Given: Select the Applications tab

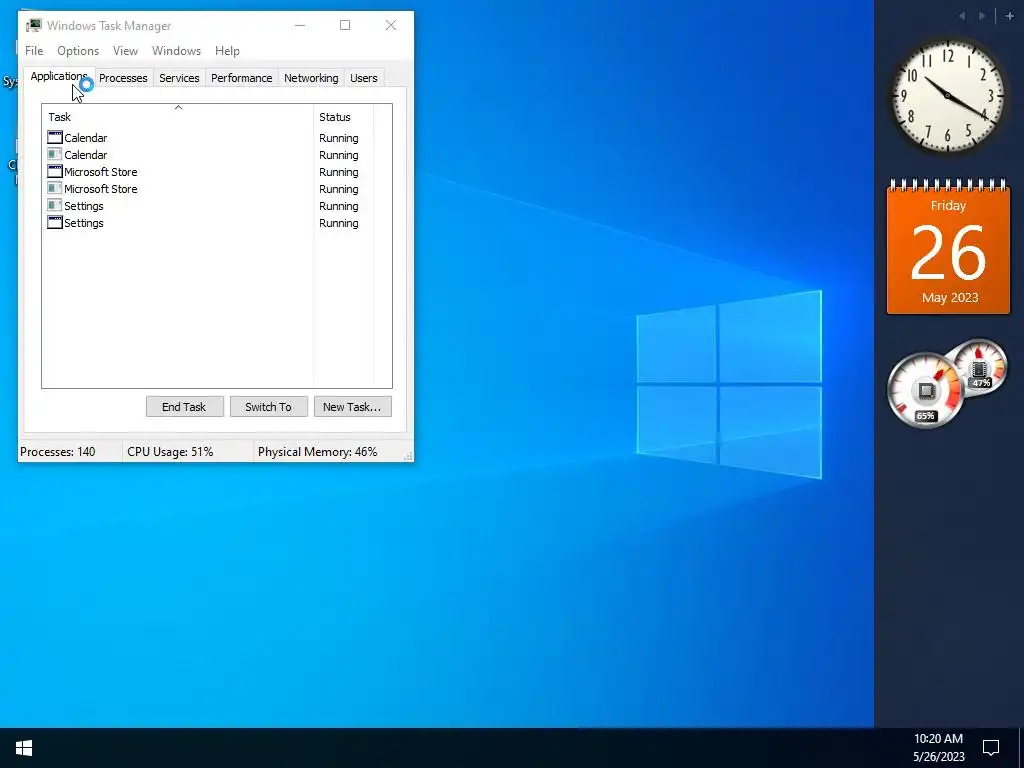Looking at the screenshot, I should coord(59,76).
